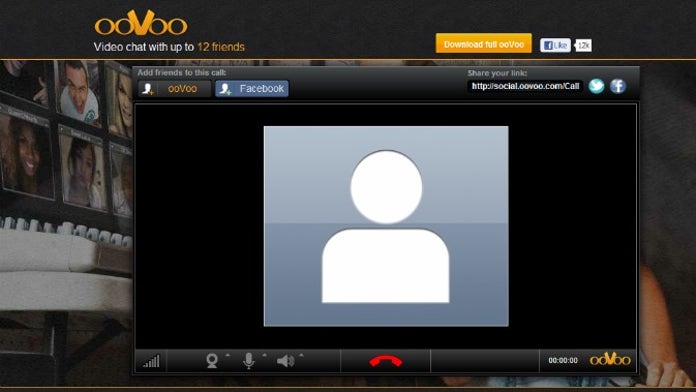Screen dimensions: 696x392
Task: Check the signal strength bars icon
Action: tap(151, 361)
